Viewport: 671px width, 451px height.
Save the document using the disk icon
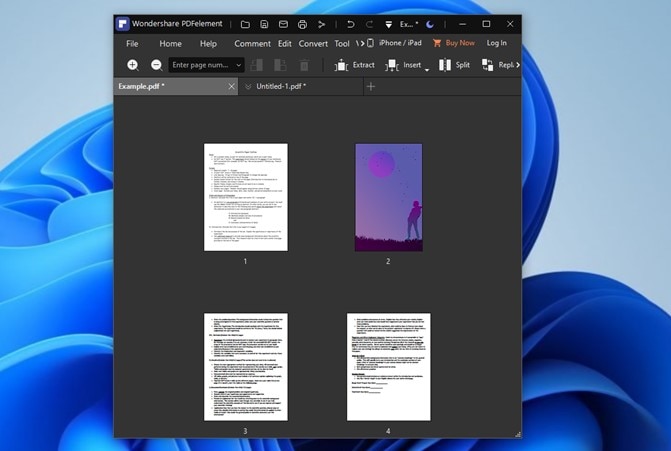click(x=264, y=24)
